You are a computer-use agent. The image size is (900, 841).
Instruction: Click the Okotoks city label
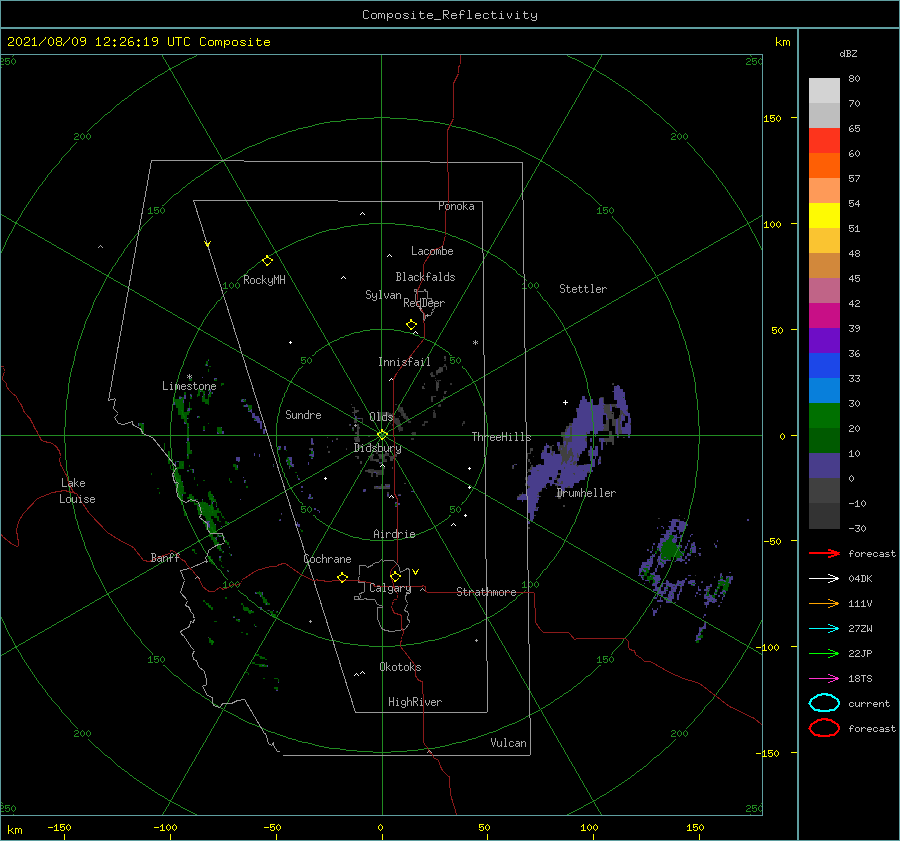tap(400, 667)
